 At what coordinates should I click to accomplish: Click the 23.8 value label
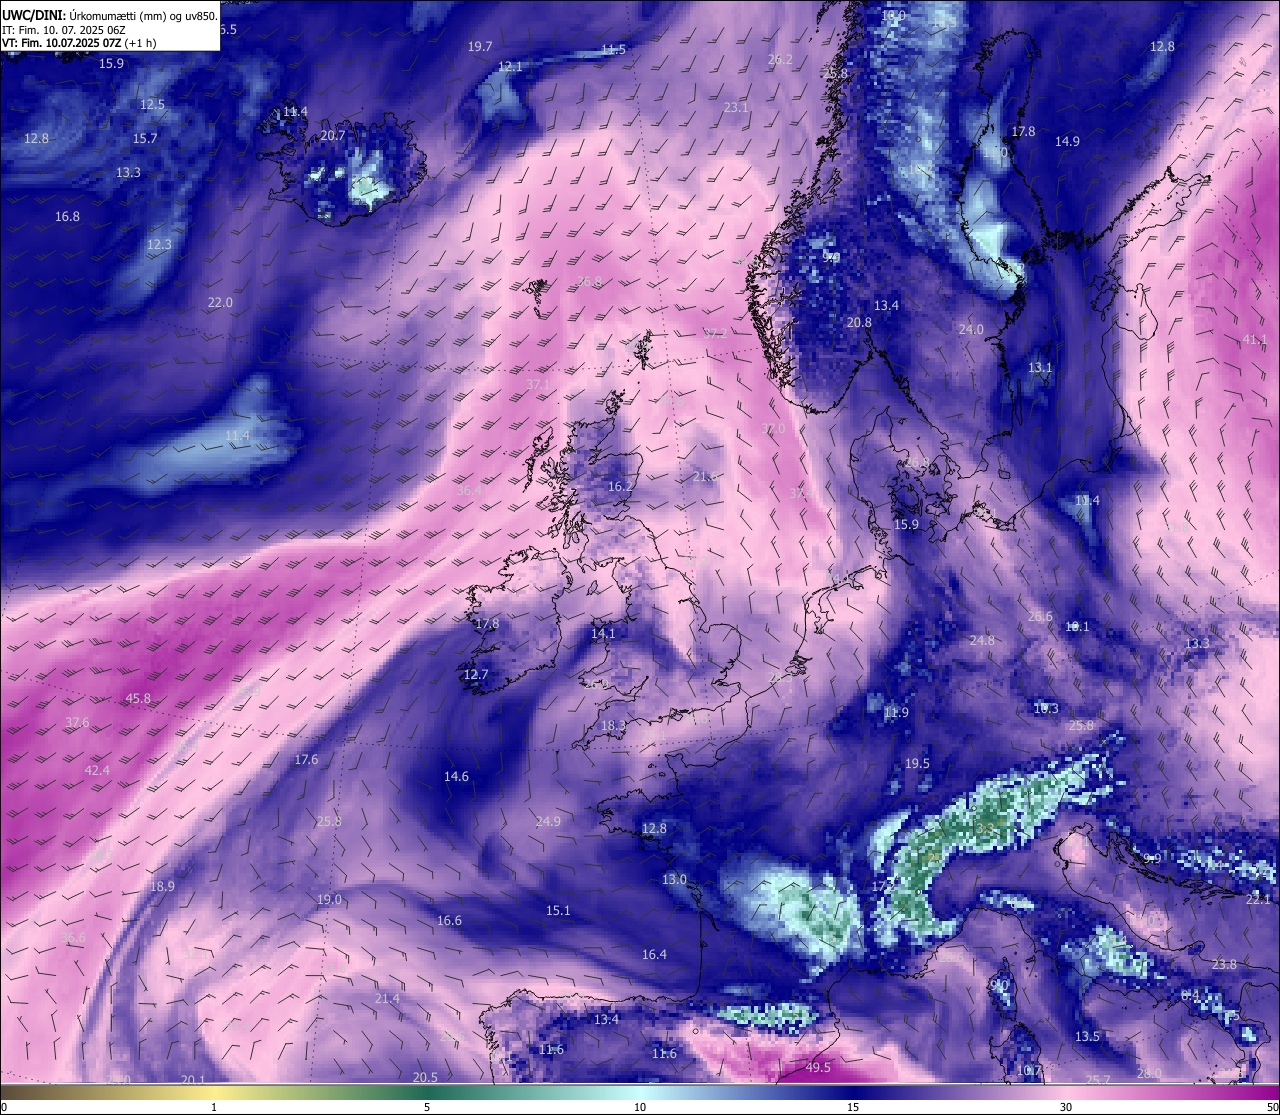pyautogui.click(x=1224, y=964)
